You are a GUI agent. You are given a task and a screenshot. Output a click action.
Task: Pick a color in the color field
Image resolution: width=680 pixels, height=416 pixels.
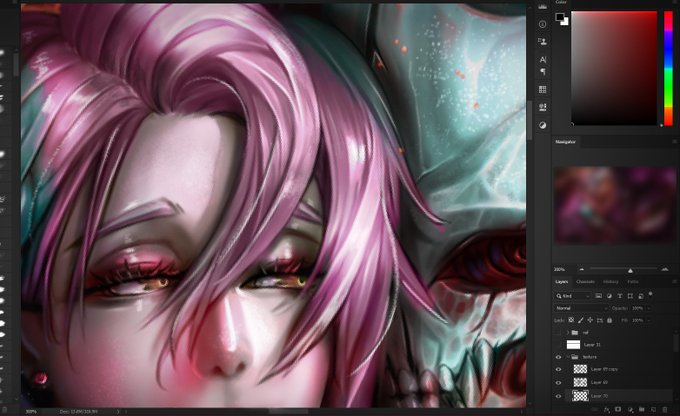pos(614,69)
